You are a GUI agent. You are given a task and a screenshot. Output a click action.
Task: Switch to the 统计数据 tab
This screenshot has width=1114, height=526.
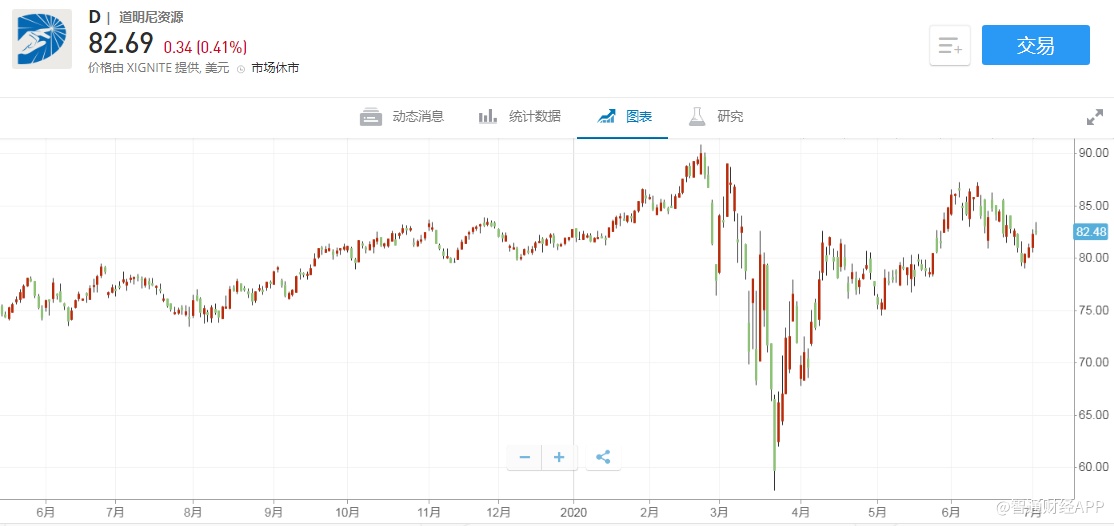click(520, 117)
